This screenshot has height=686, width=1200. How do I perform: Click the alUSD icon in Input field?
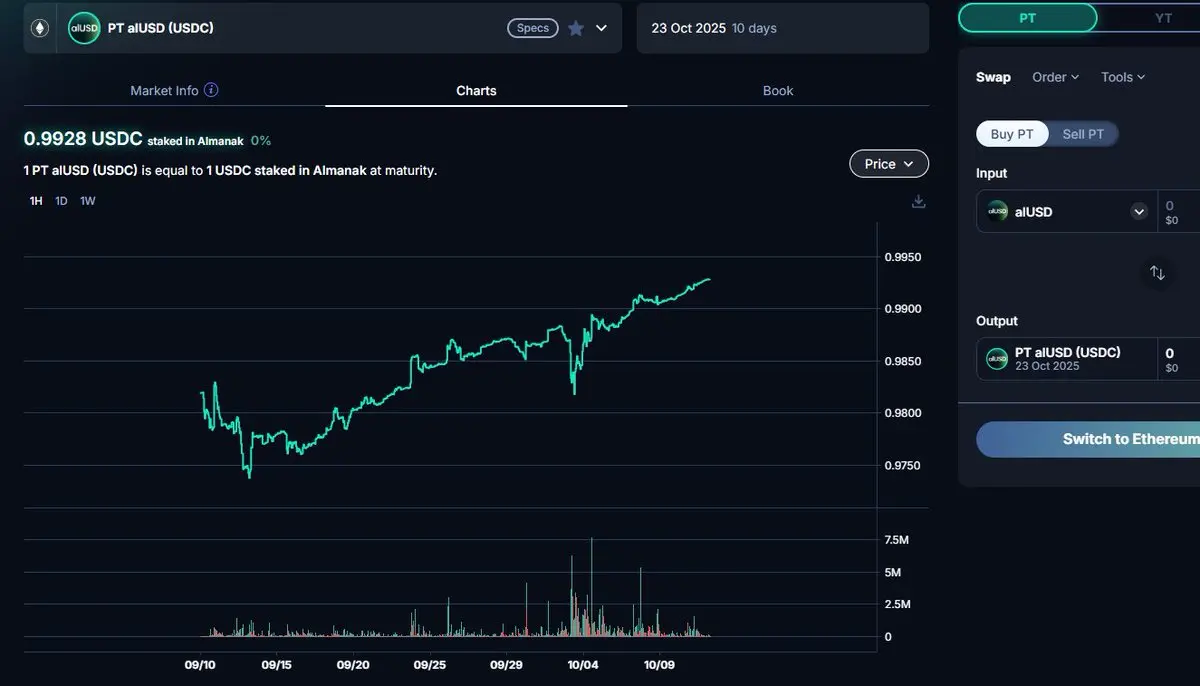(x=997, y=211)
